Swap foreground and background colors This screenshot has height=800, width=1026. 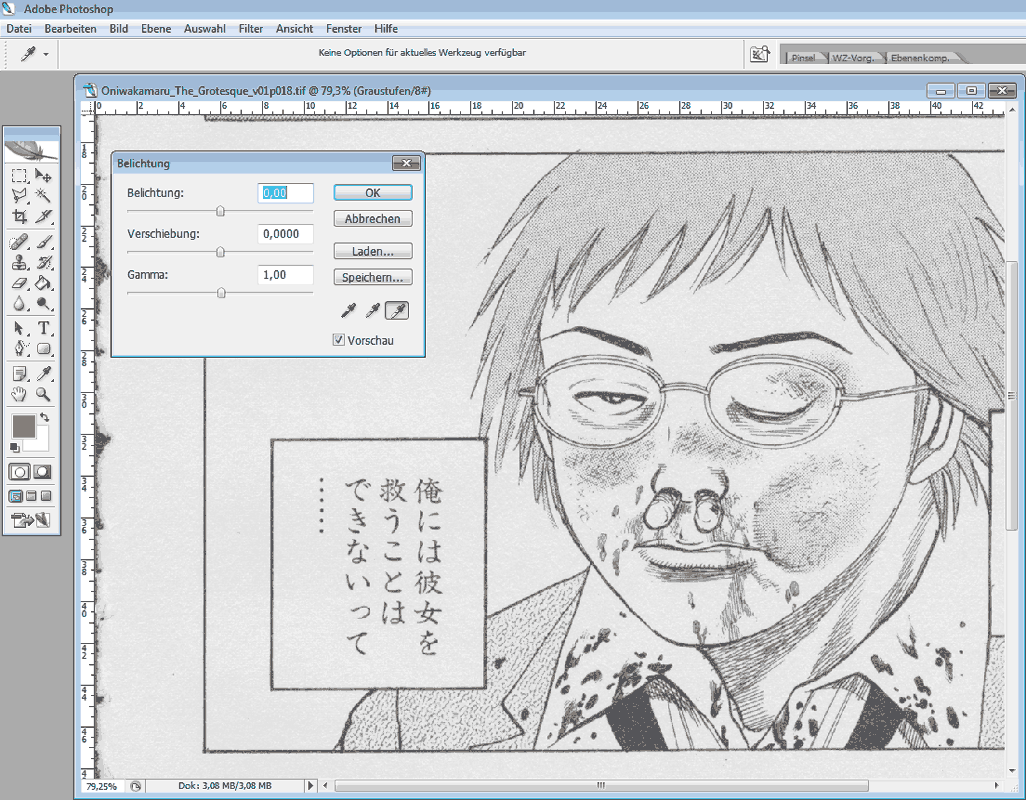click(44, 417)
